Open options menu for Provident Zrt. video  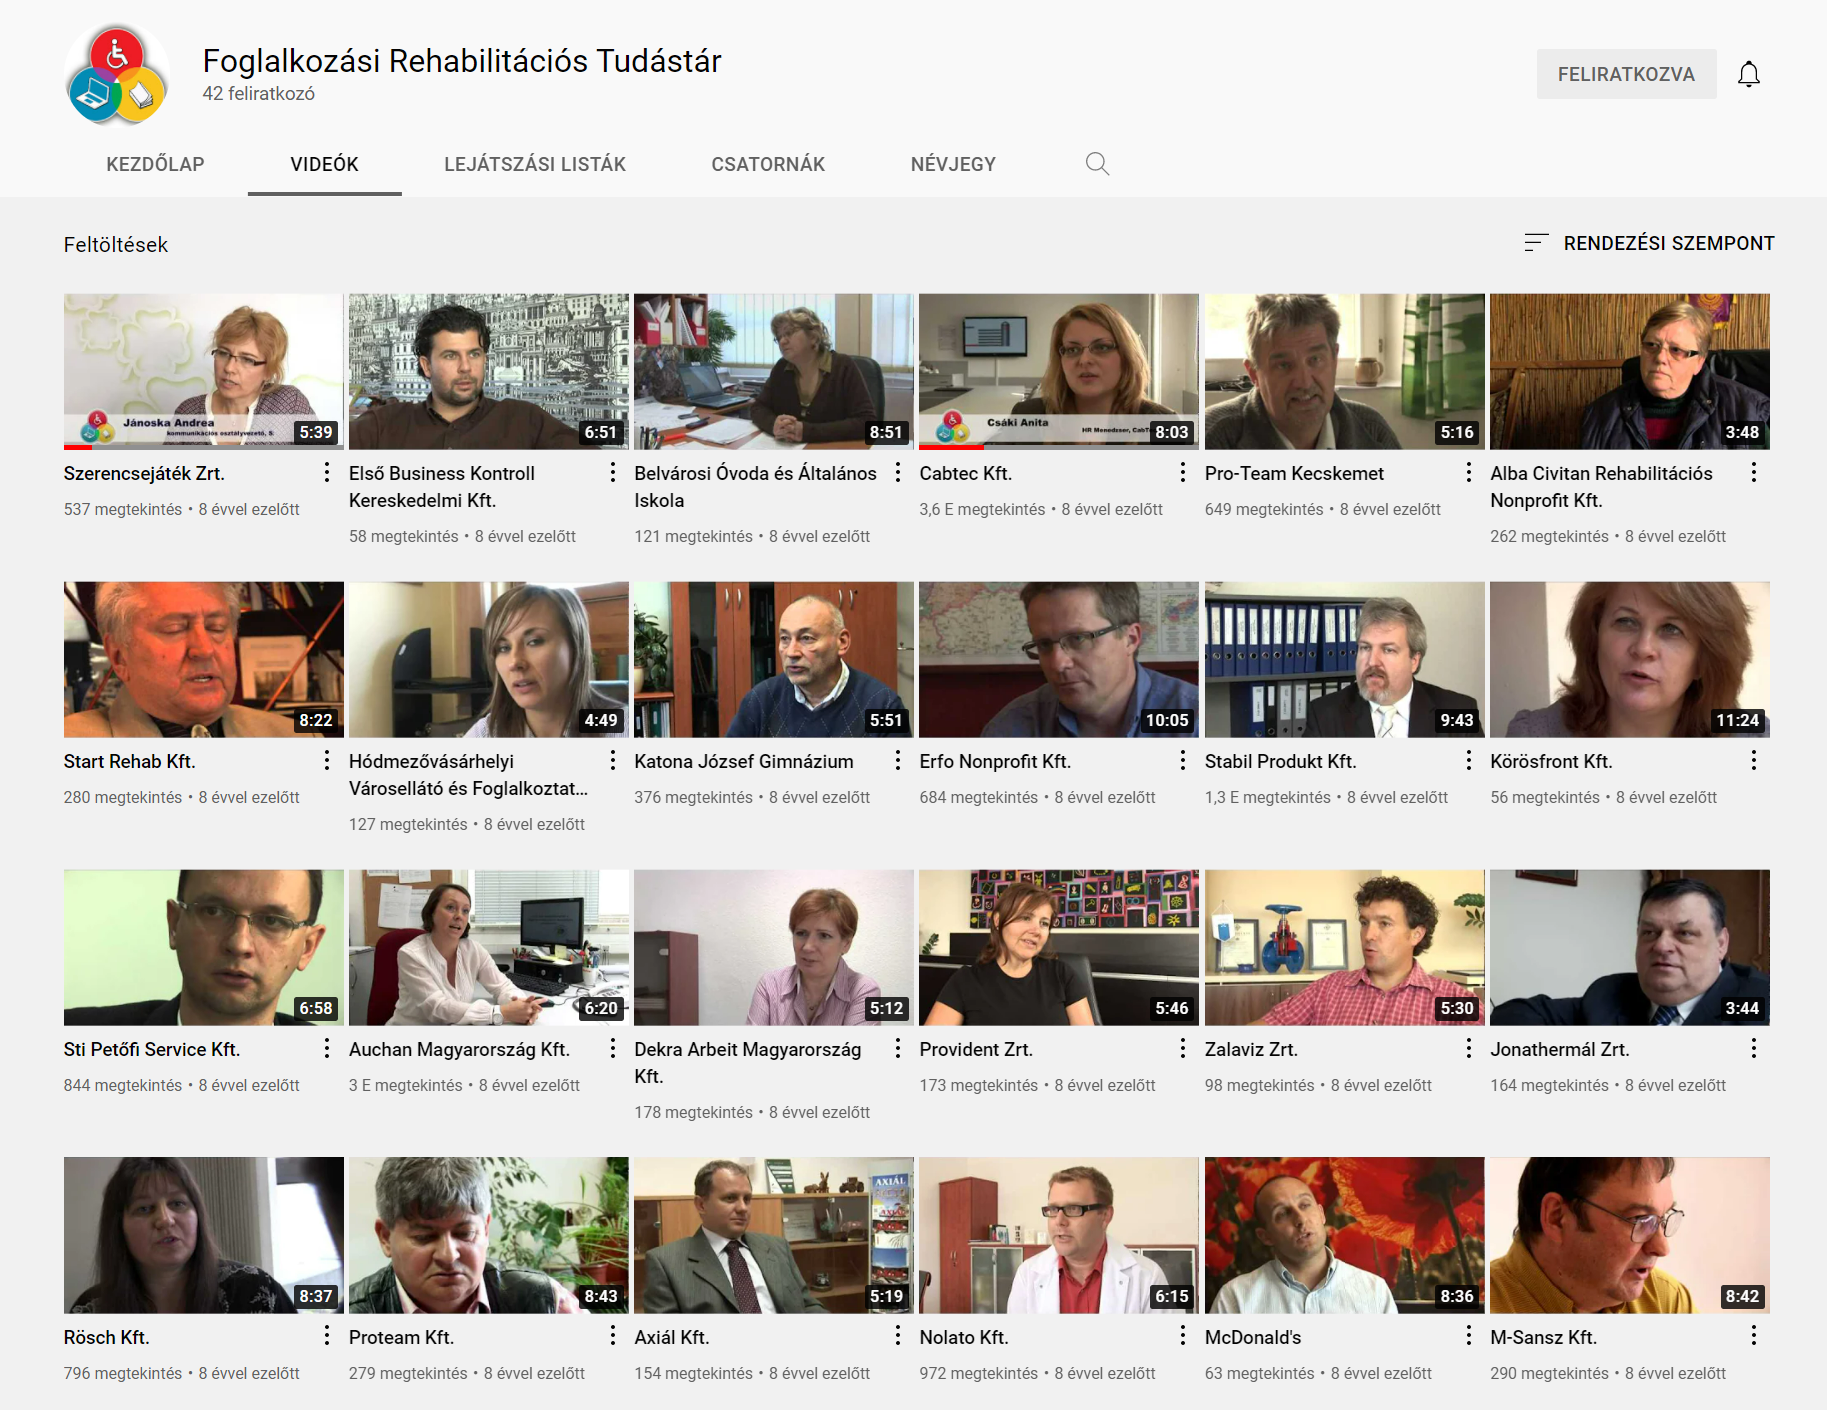pyautogui.click(x=1182, y=1049)
